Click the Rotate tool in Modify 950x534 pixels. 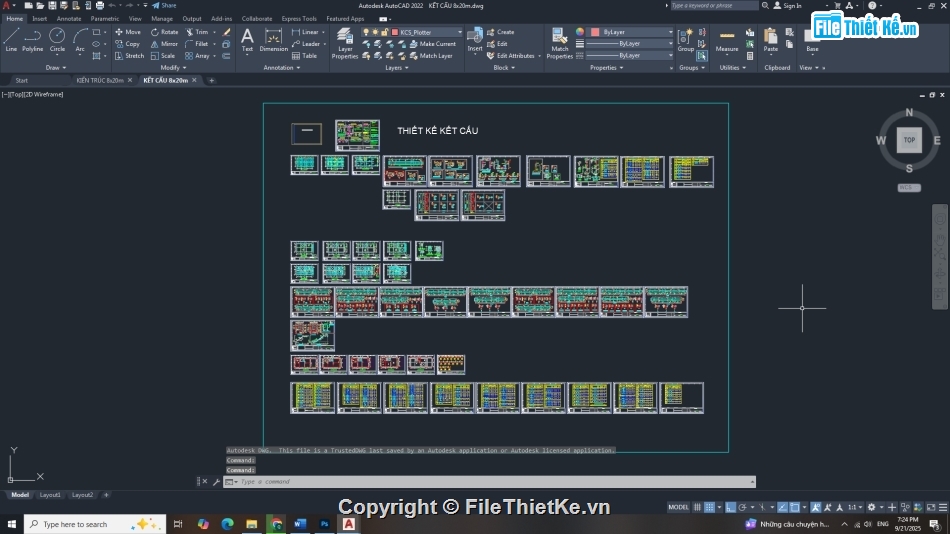165,32
